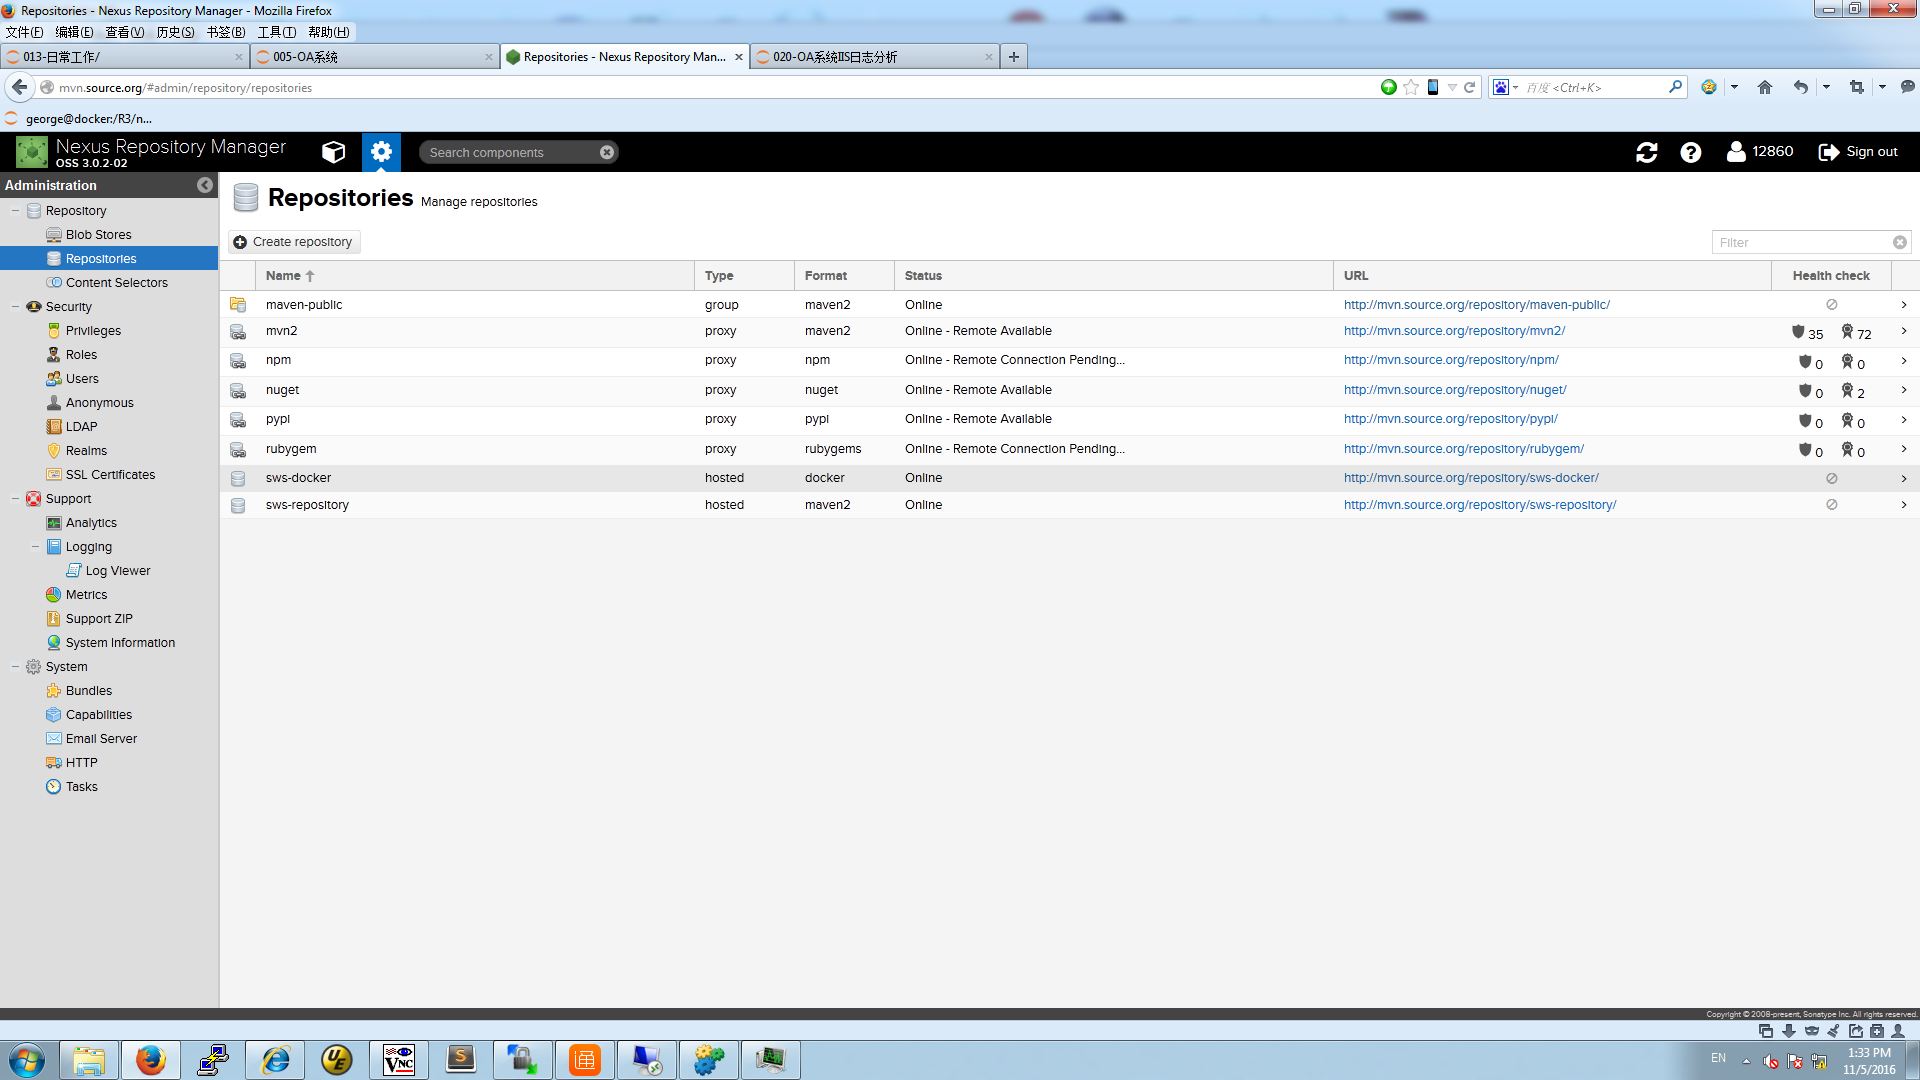Open Analytics under Support
Image resolution: width=1920 pixels, height=1080 pixels.
coord(91,523)
